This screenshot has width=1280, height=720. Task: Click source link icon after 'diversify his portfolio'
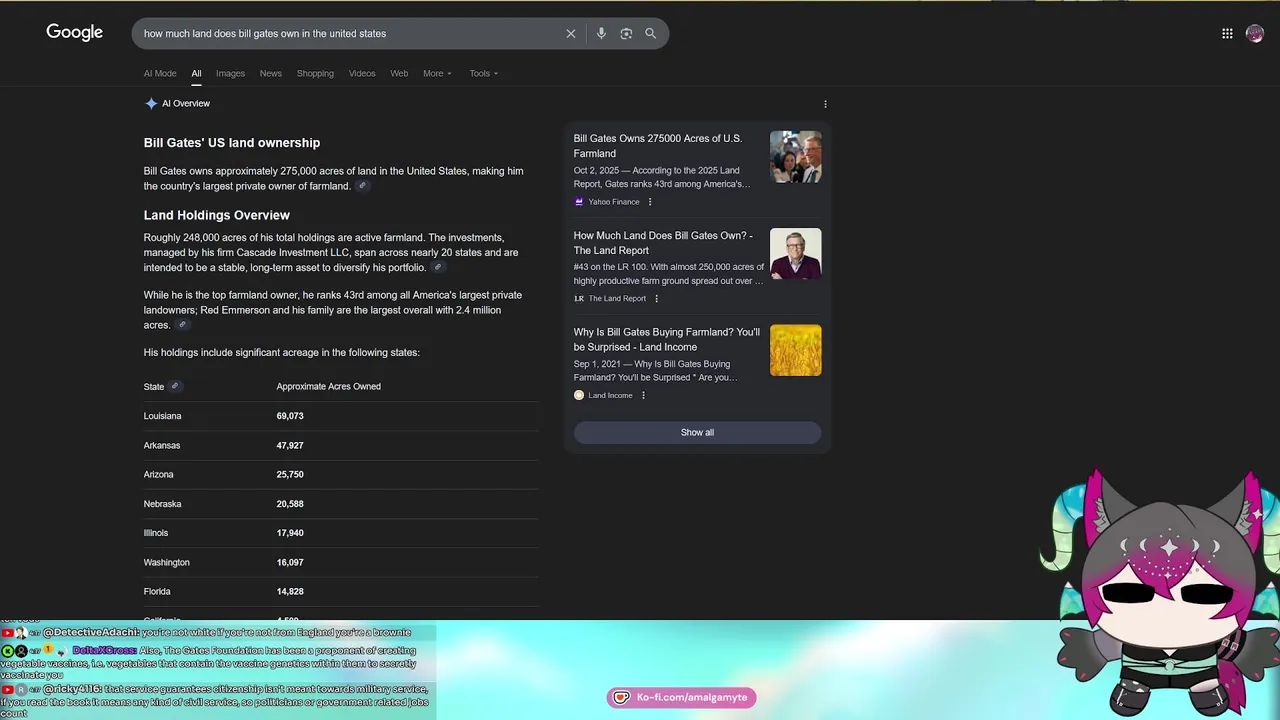tap(438, 268)
